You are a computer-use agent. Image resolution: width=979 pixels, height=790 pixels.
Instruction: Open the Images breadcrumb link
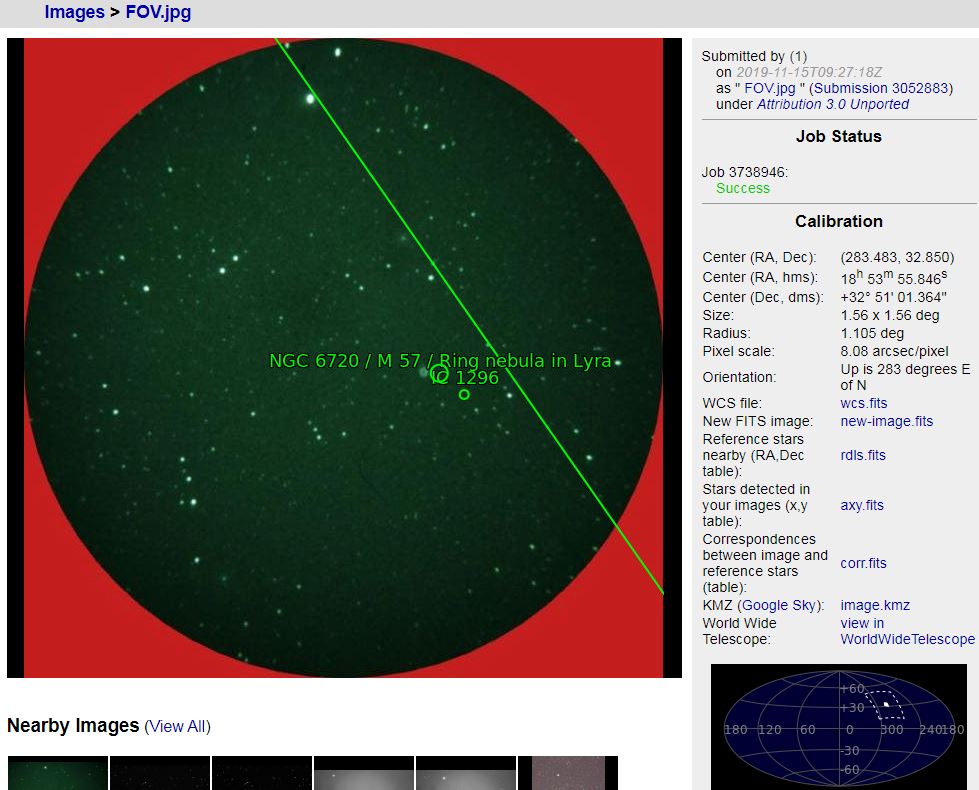[x=74, y=12]
